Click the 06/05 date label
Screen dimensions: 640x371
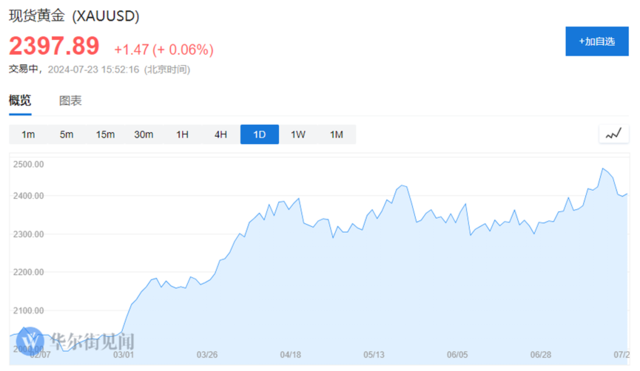point(457,355)
